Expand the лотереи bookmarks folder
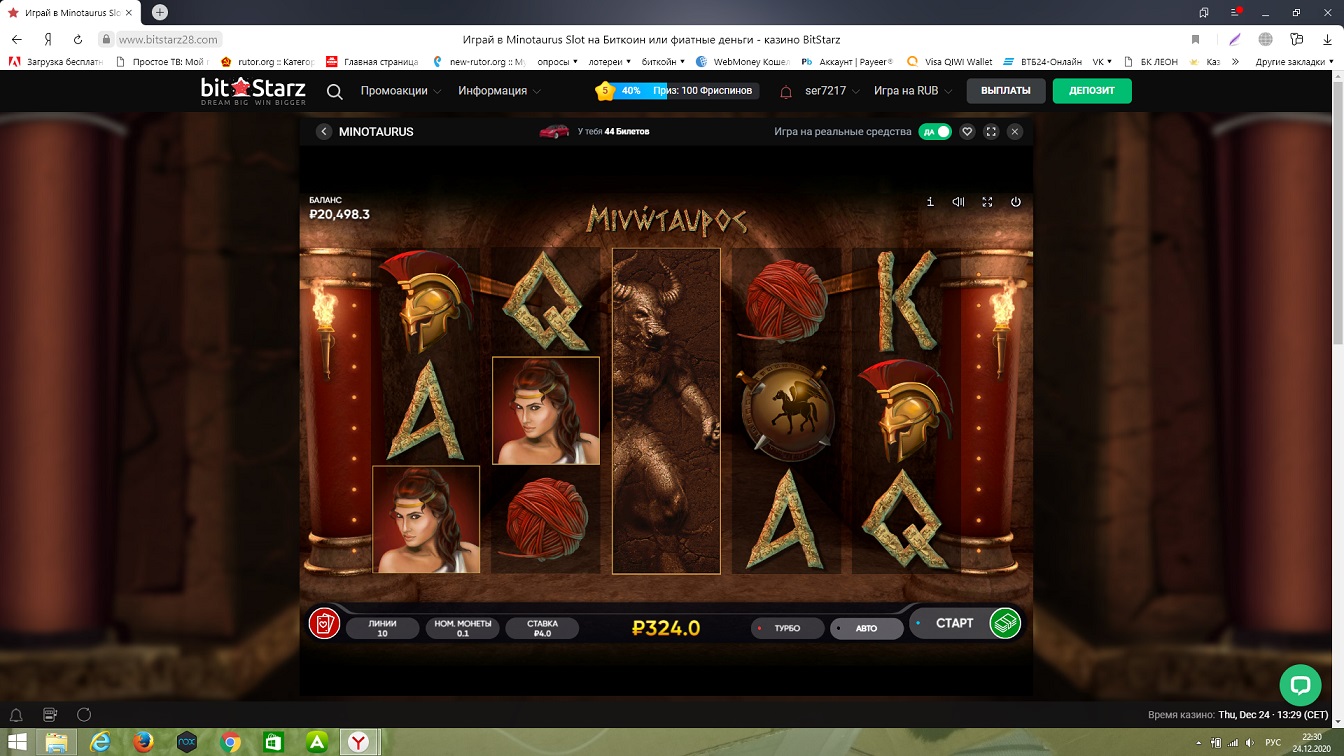The width and height of the screenshot is (1344, 756). coord(609,62)
